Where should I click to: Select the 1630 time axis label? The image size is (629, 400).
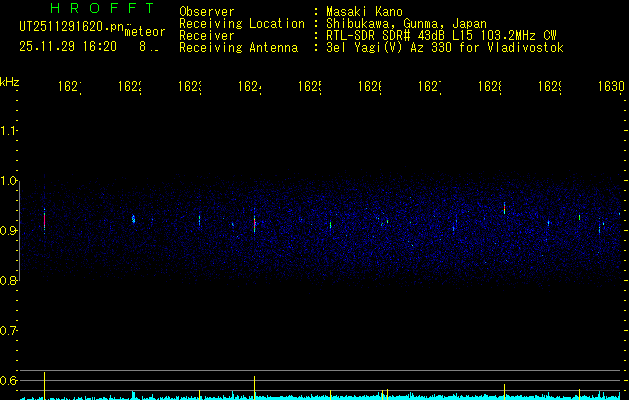click(x=611, y=86)
